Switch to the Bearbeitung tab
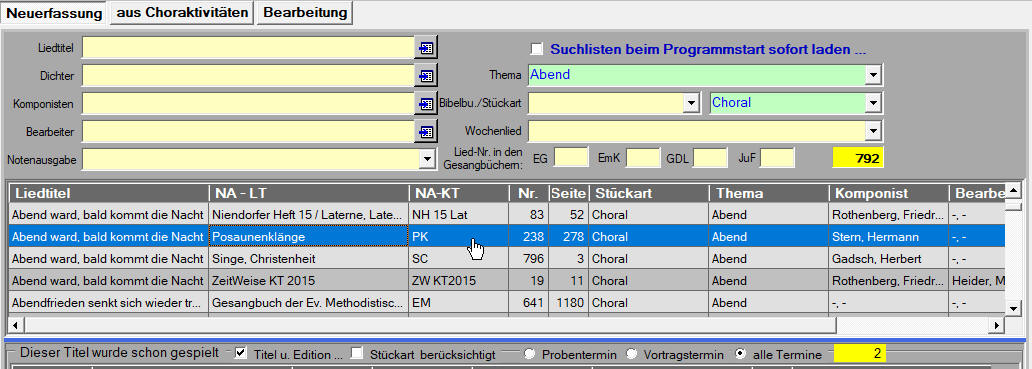The height and width of the screenshot is (369, 1032). coord(305,12)
